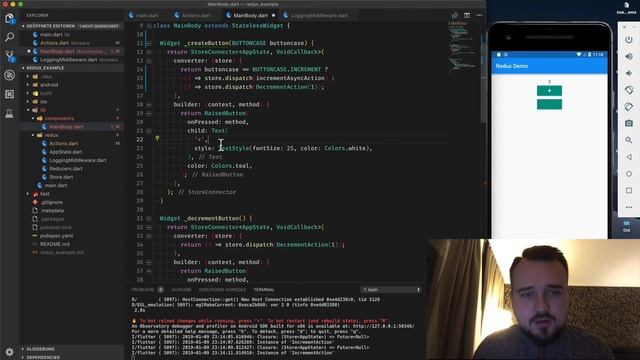Open Reducers.dart in the file tree
640x360 pixels.
pos(65,169)
